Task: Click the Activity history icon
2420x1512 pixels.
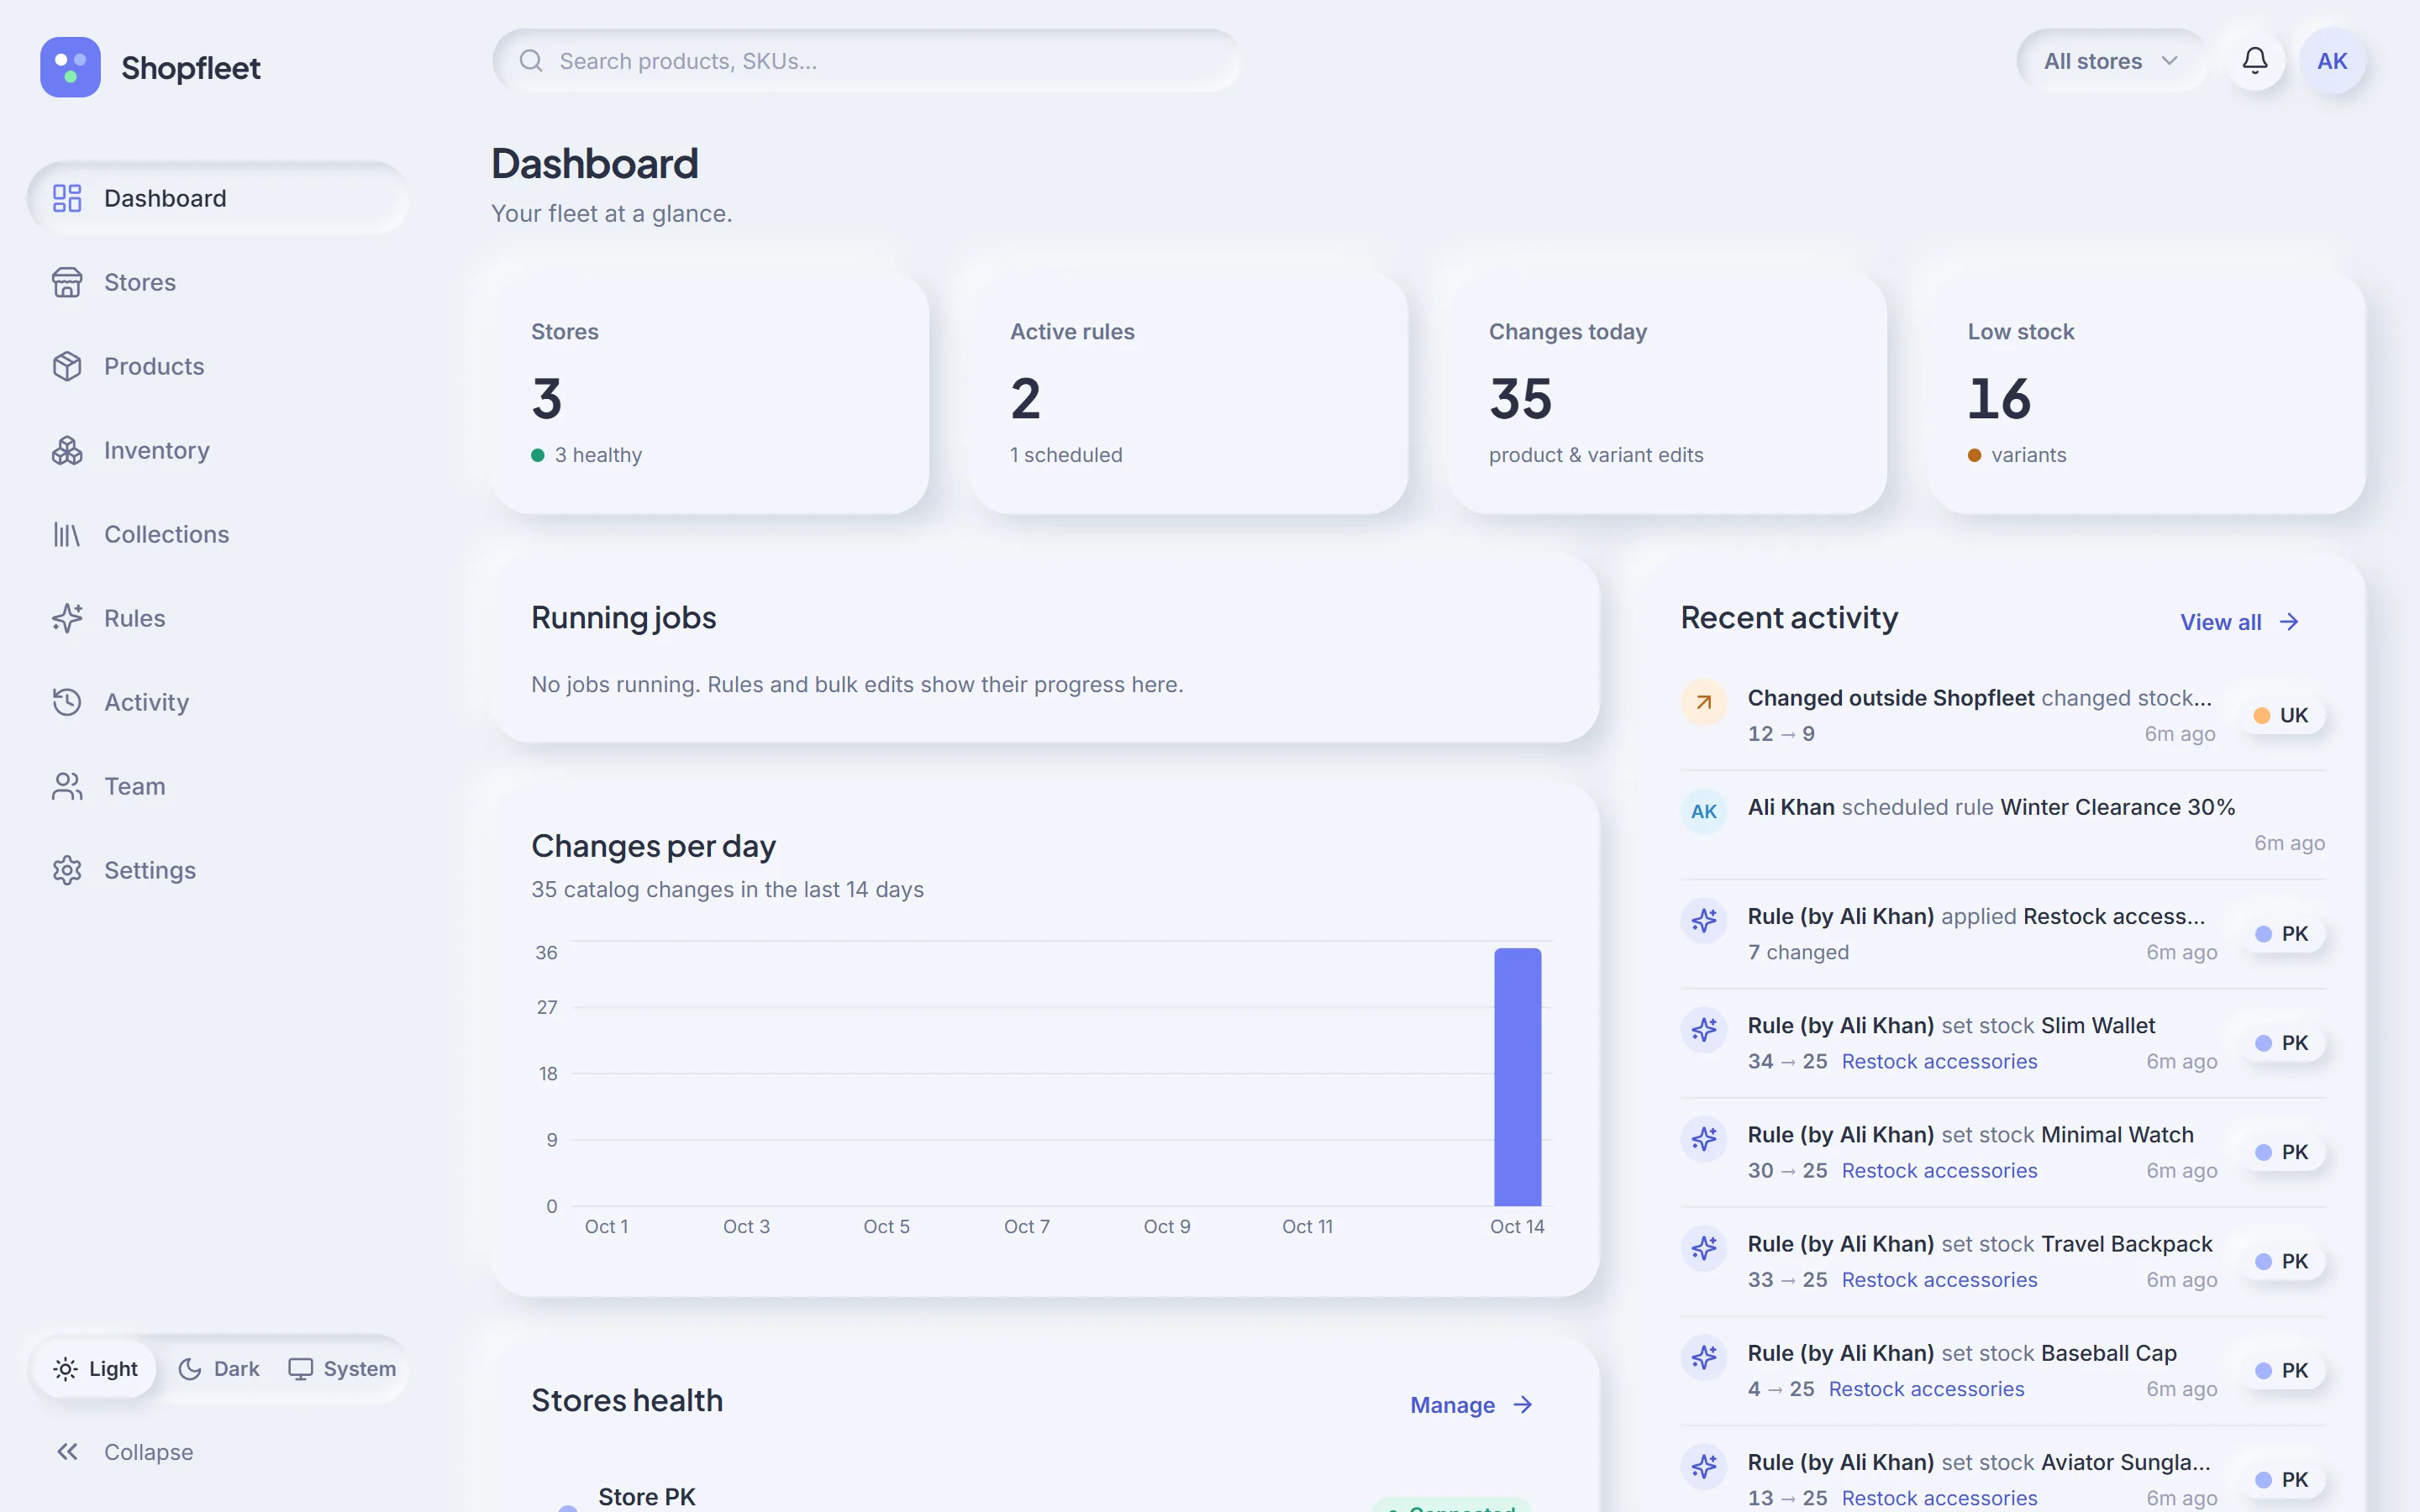Action: click(67, 702)
